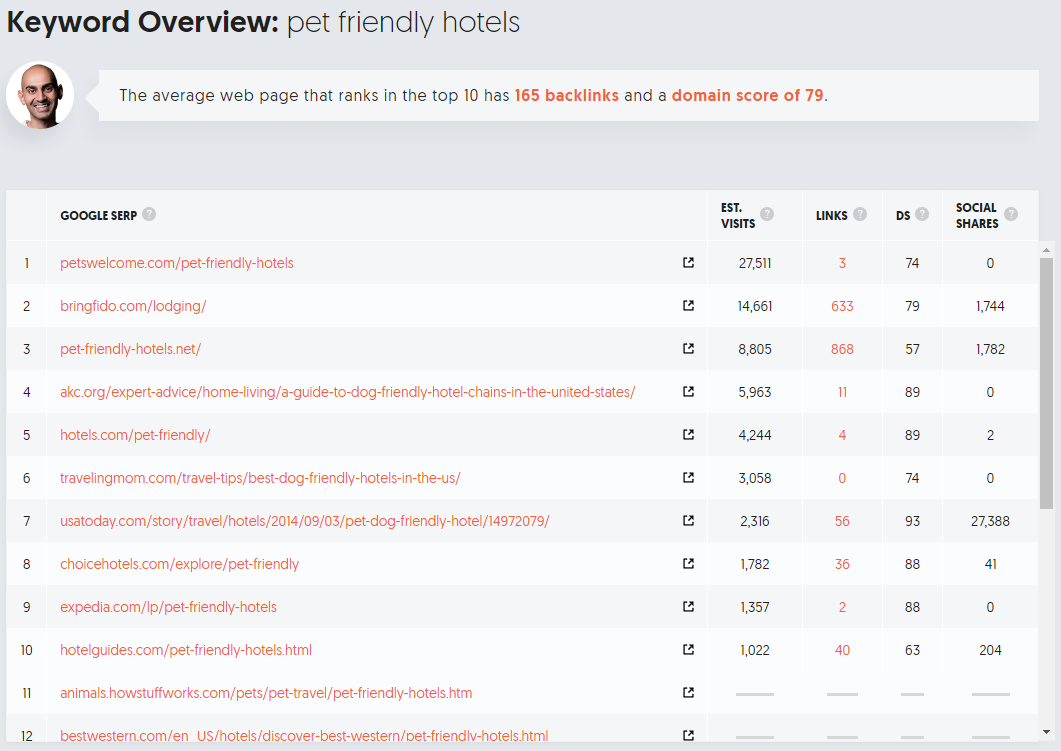This screenshot has width=1061, height=751.
Task: Click the profile avatar photo
Action: [40, 95]
